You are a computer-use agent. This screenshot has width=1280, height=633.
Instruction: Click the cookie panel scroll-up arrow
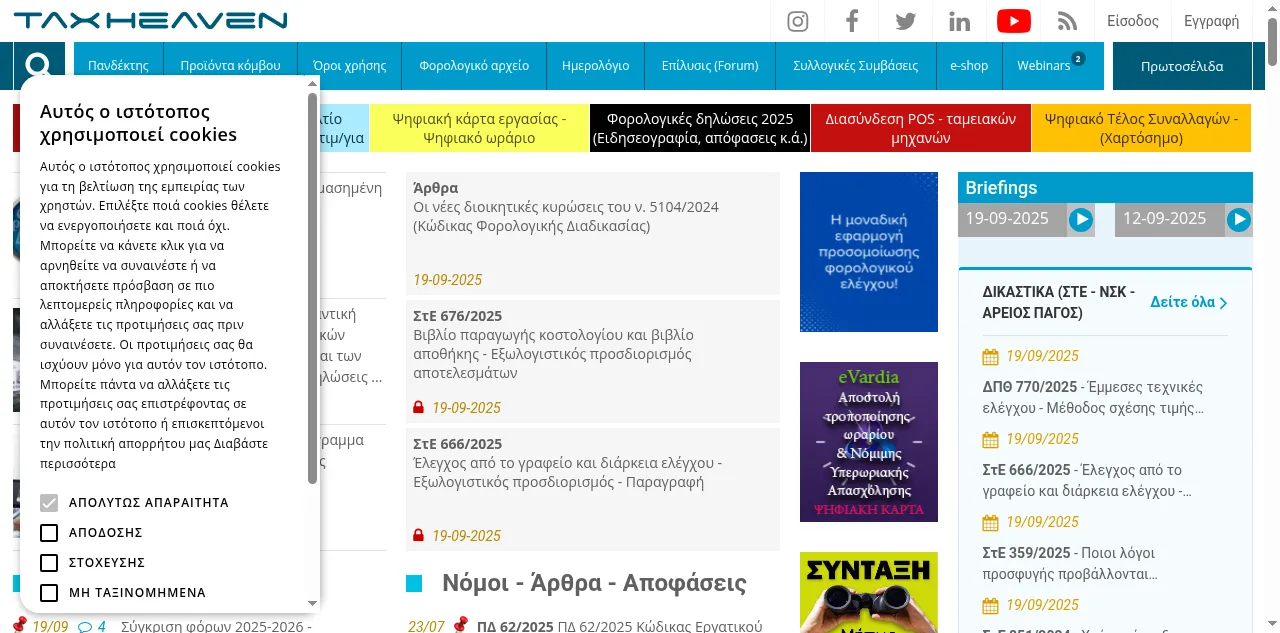pyautogui.click(x=312, y=86)
